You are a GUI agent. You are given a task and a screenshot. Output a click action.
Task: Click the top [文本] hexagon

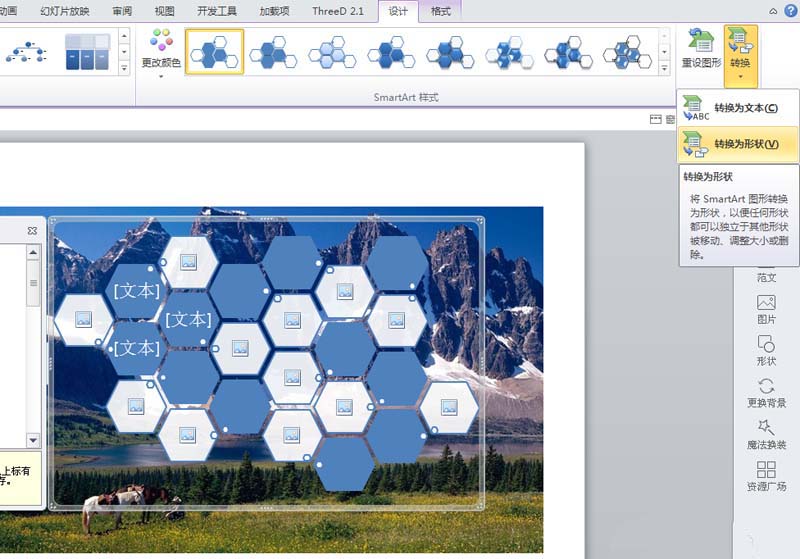[x=136, y=291]
